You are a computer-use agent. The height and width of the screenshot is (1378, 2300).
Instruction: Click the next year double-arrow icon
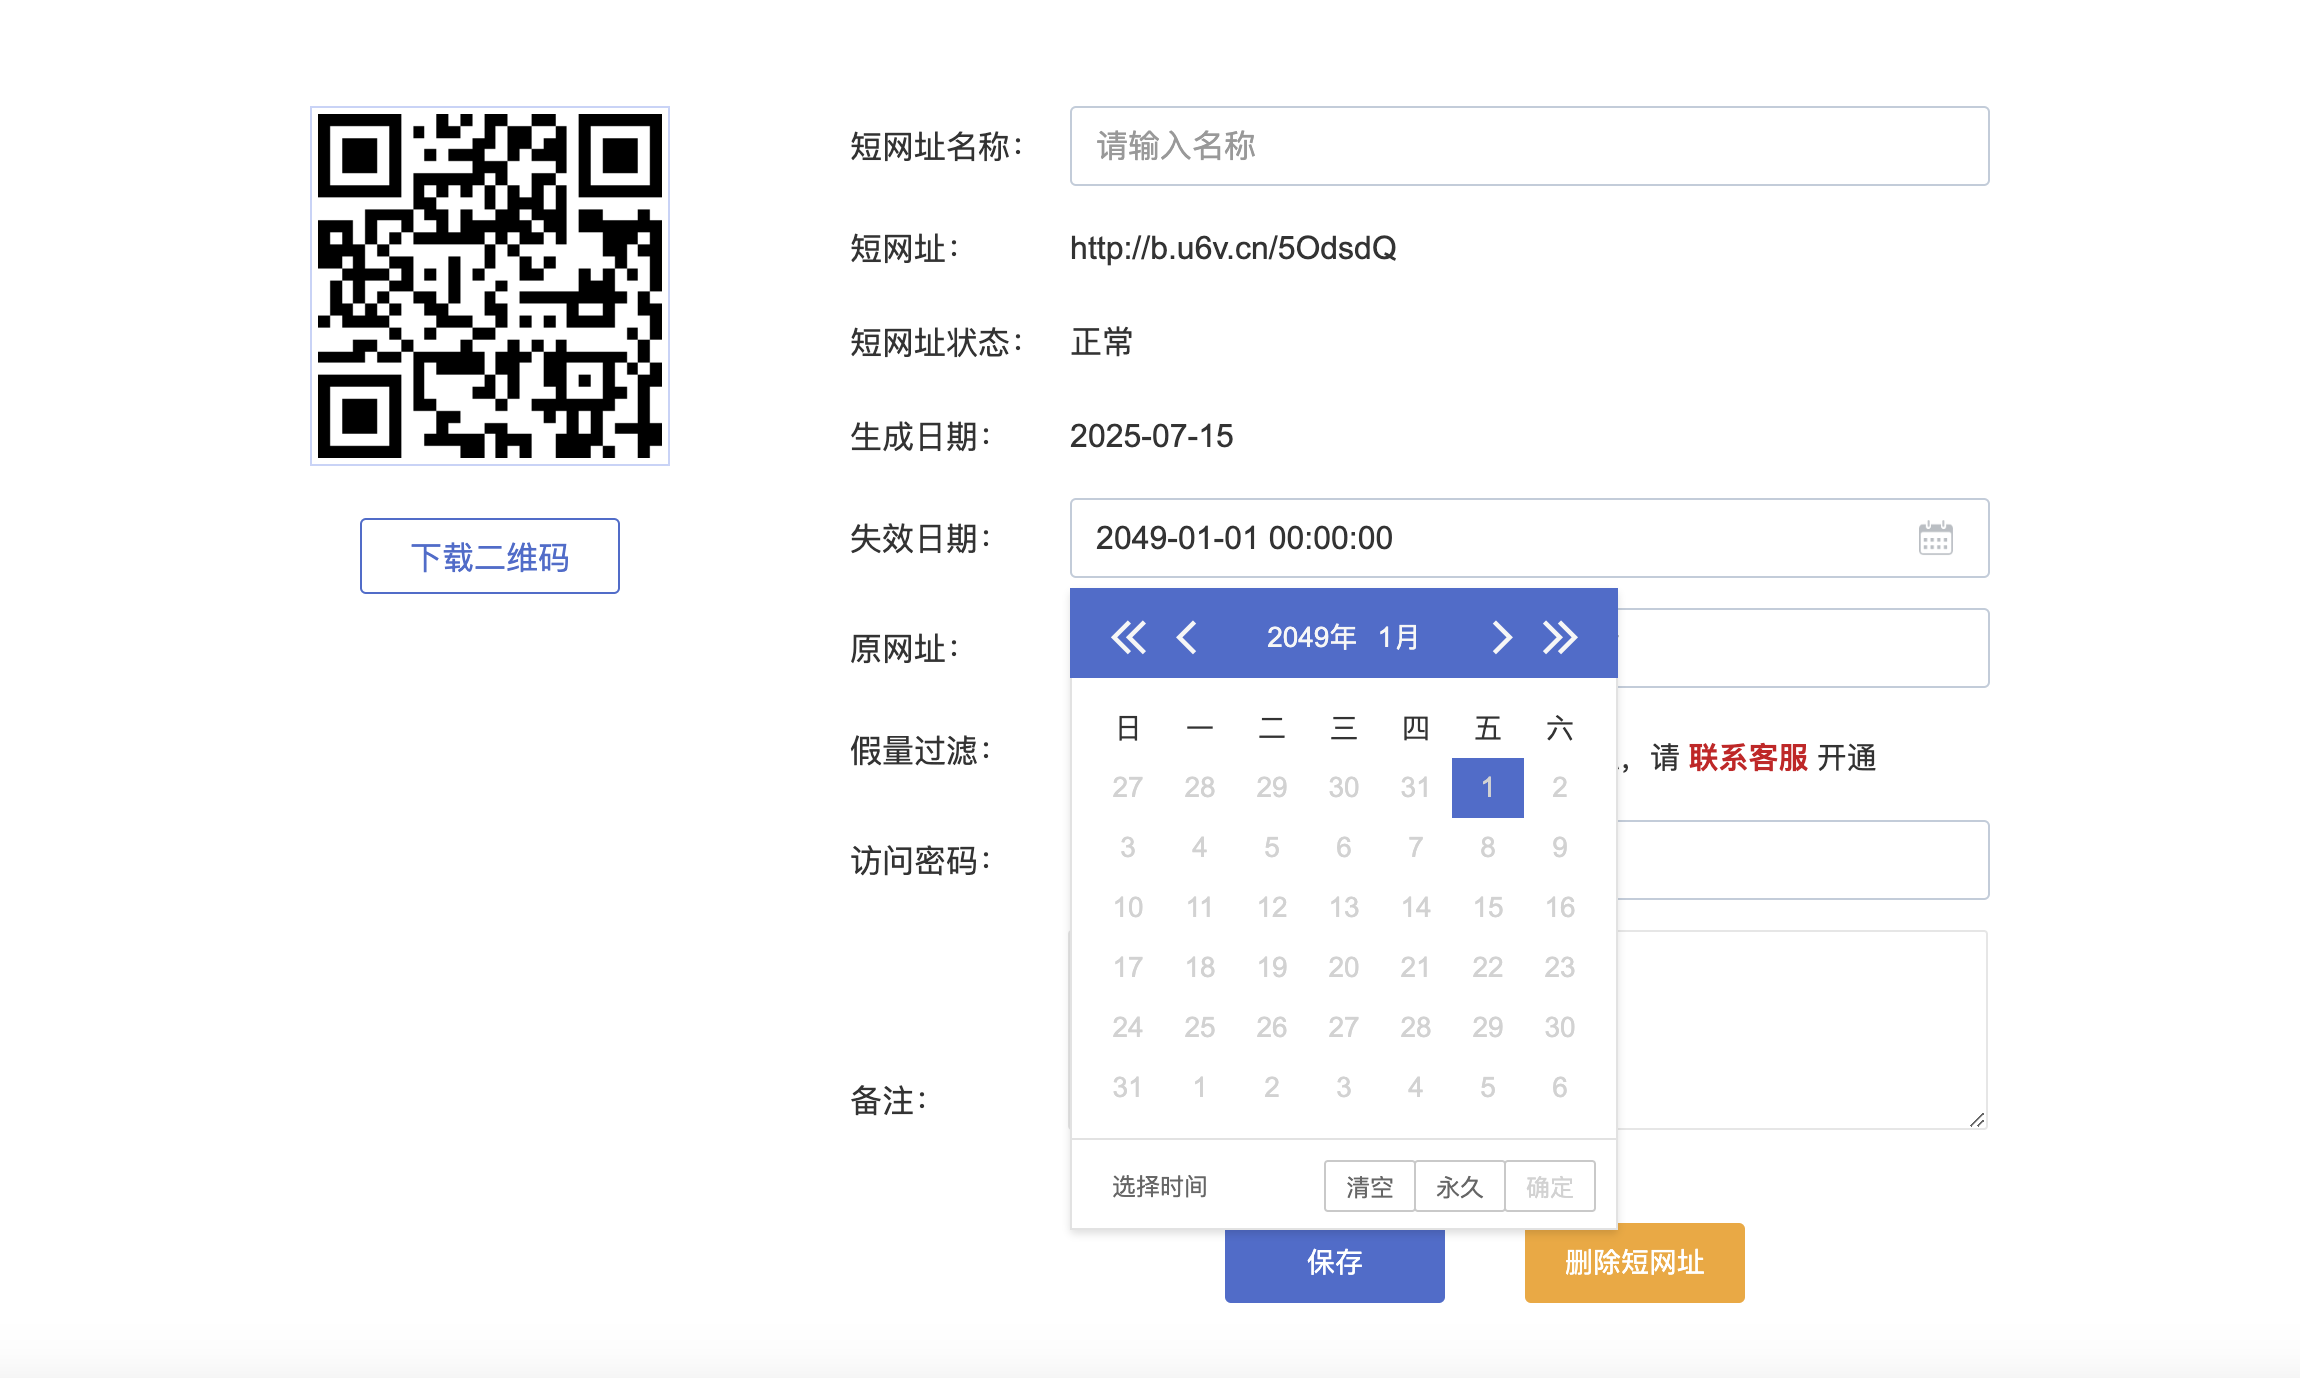[x=1560, y=637]
